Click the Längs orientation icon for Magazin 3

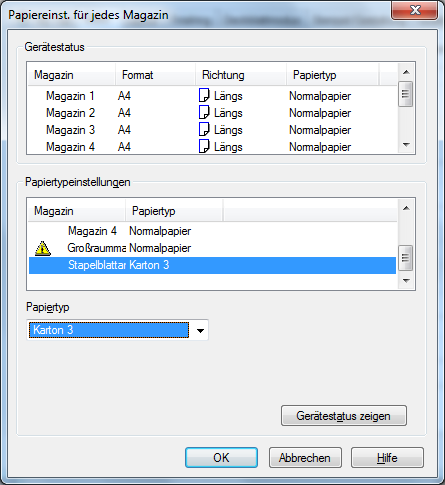coord(204,129)
